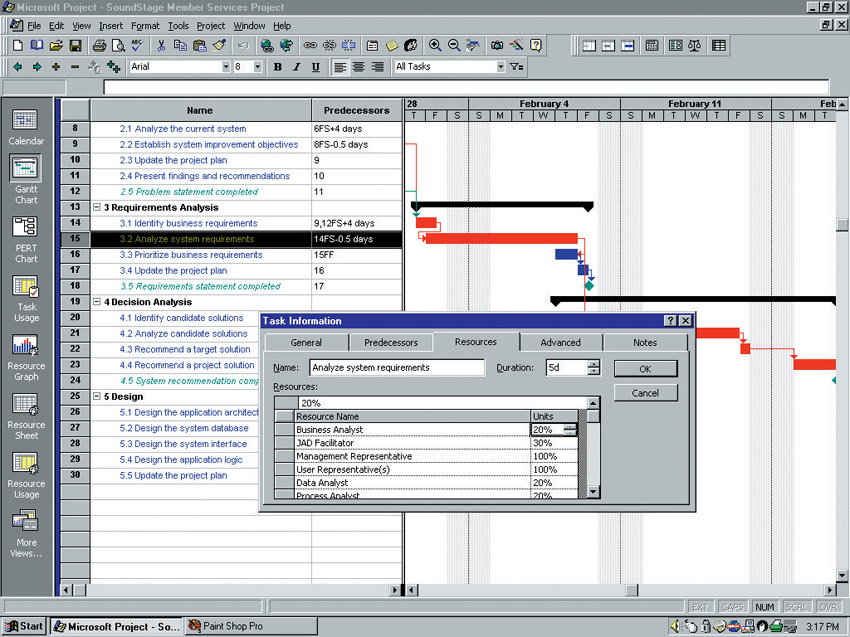Confirm the Task Information dialog with OK

(645, 369)
